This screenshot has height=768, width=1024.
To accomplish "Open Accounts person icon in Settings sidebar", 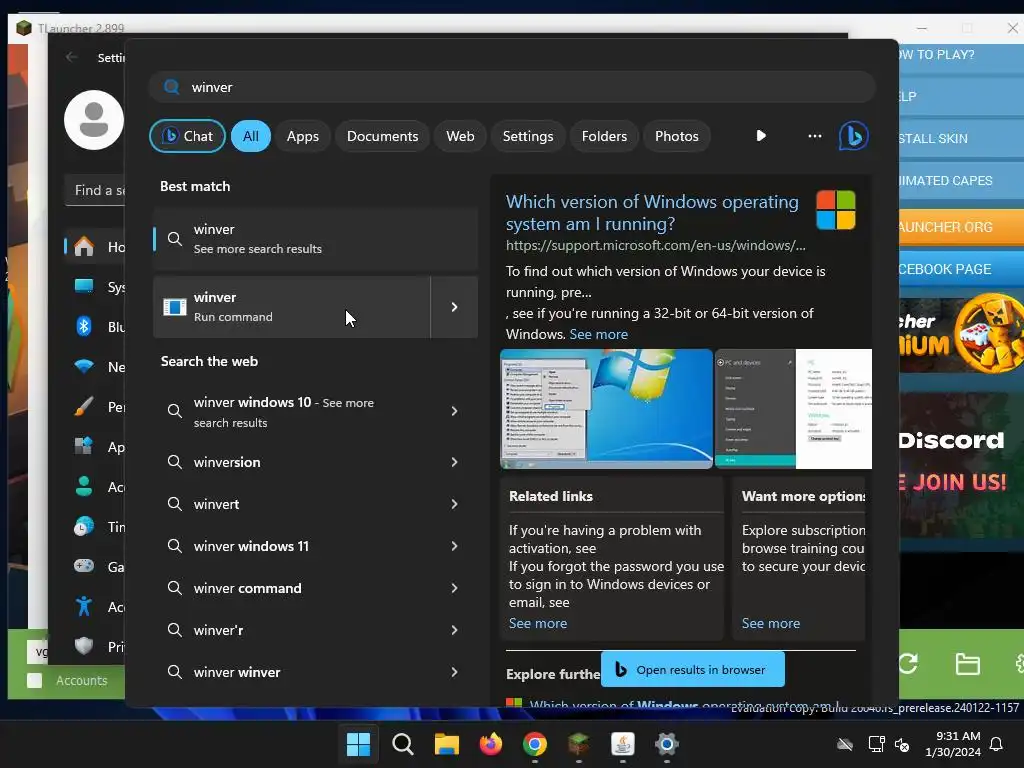I will (84, 487).
